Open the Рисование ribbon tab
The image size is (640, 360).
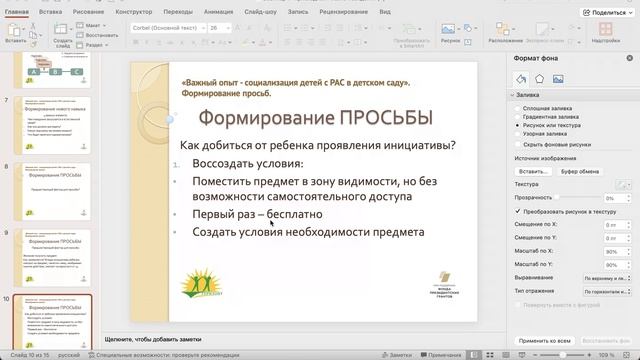coord(88,12)
